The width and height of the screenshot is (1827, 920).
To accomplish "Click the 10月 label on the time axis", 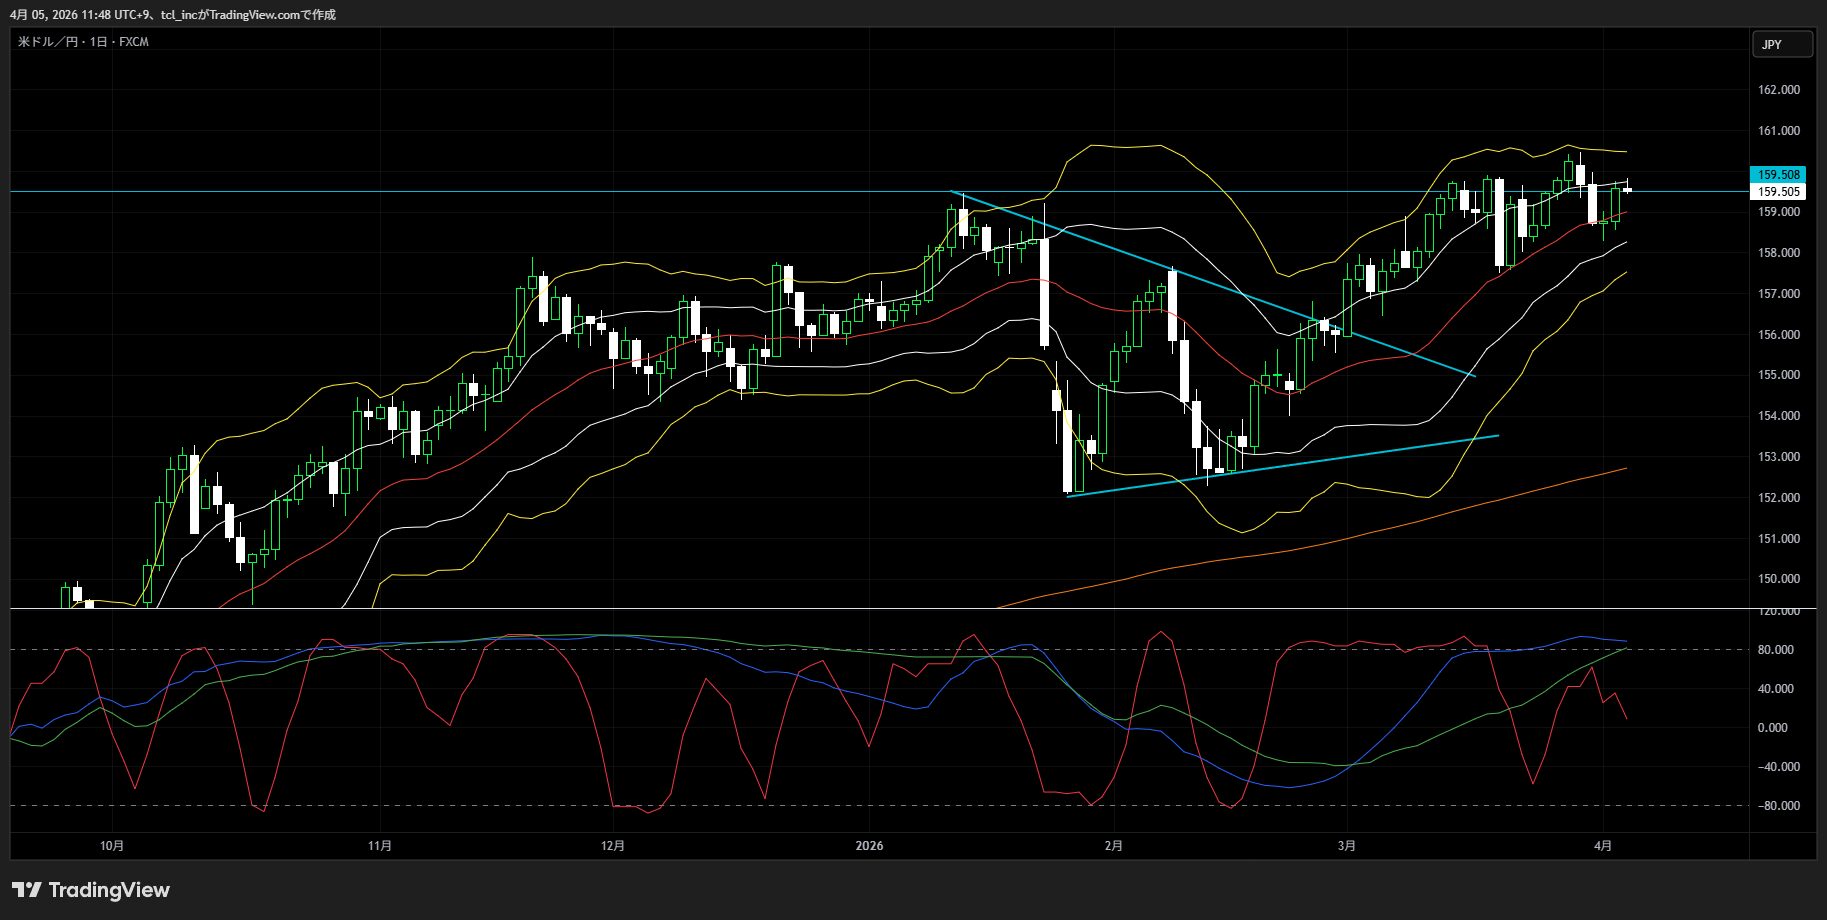I will tap(112, 846).
